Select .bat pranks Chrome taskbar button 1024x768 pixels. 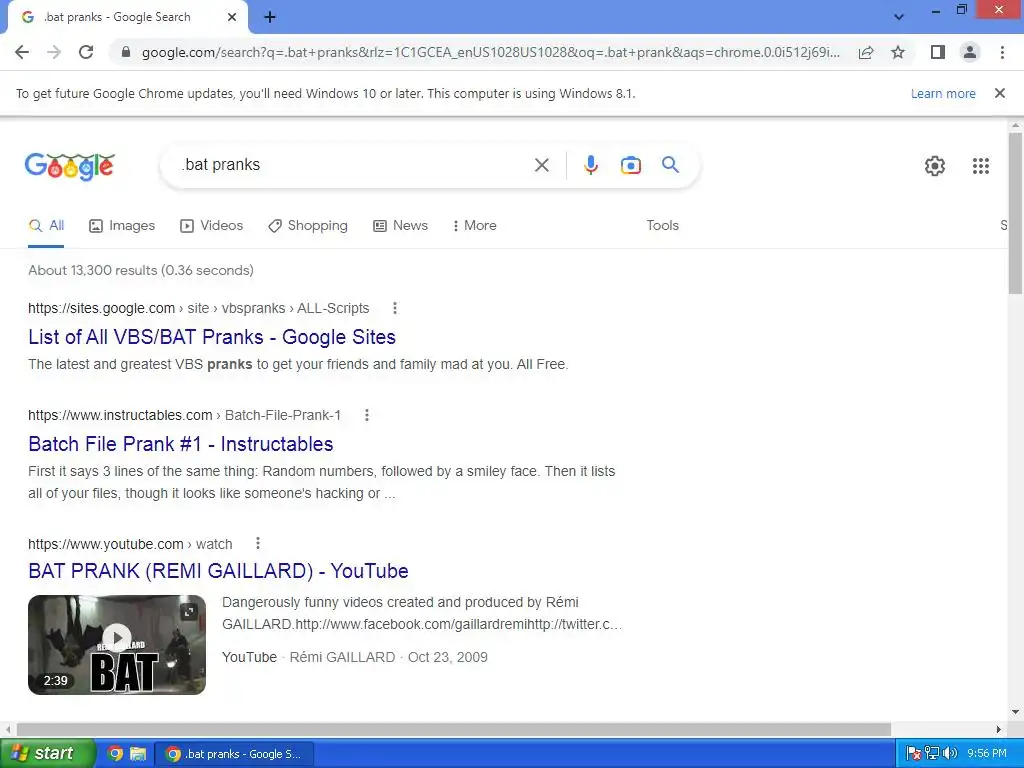click(234, 754)
